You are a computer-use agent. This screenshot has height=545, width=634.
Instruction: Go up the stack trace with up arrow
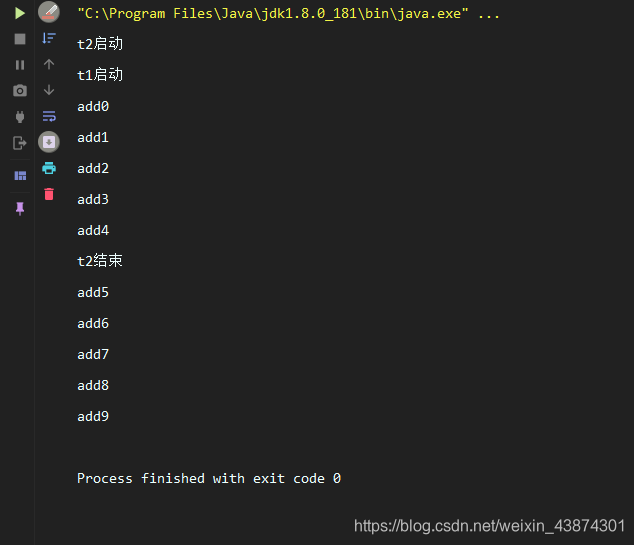(49, 64)
